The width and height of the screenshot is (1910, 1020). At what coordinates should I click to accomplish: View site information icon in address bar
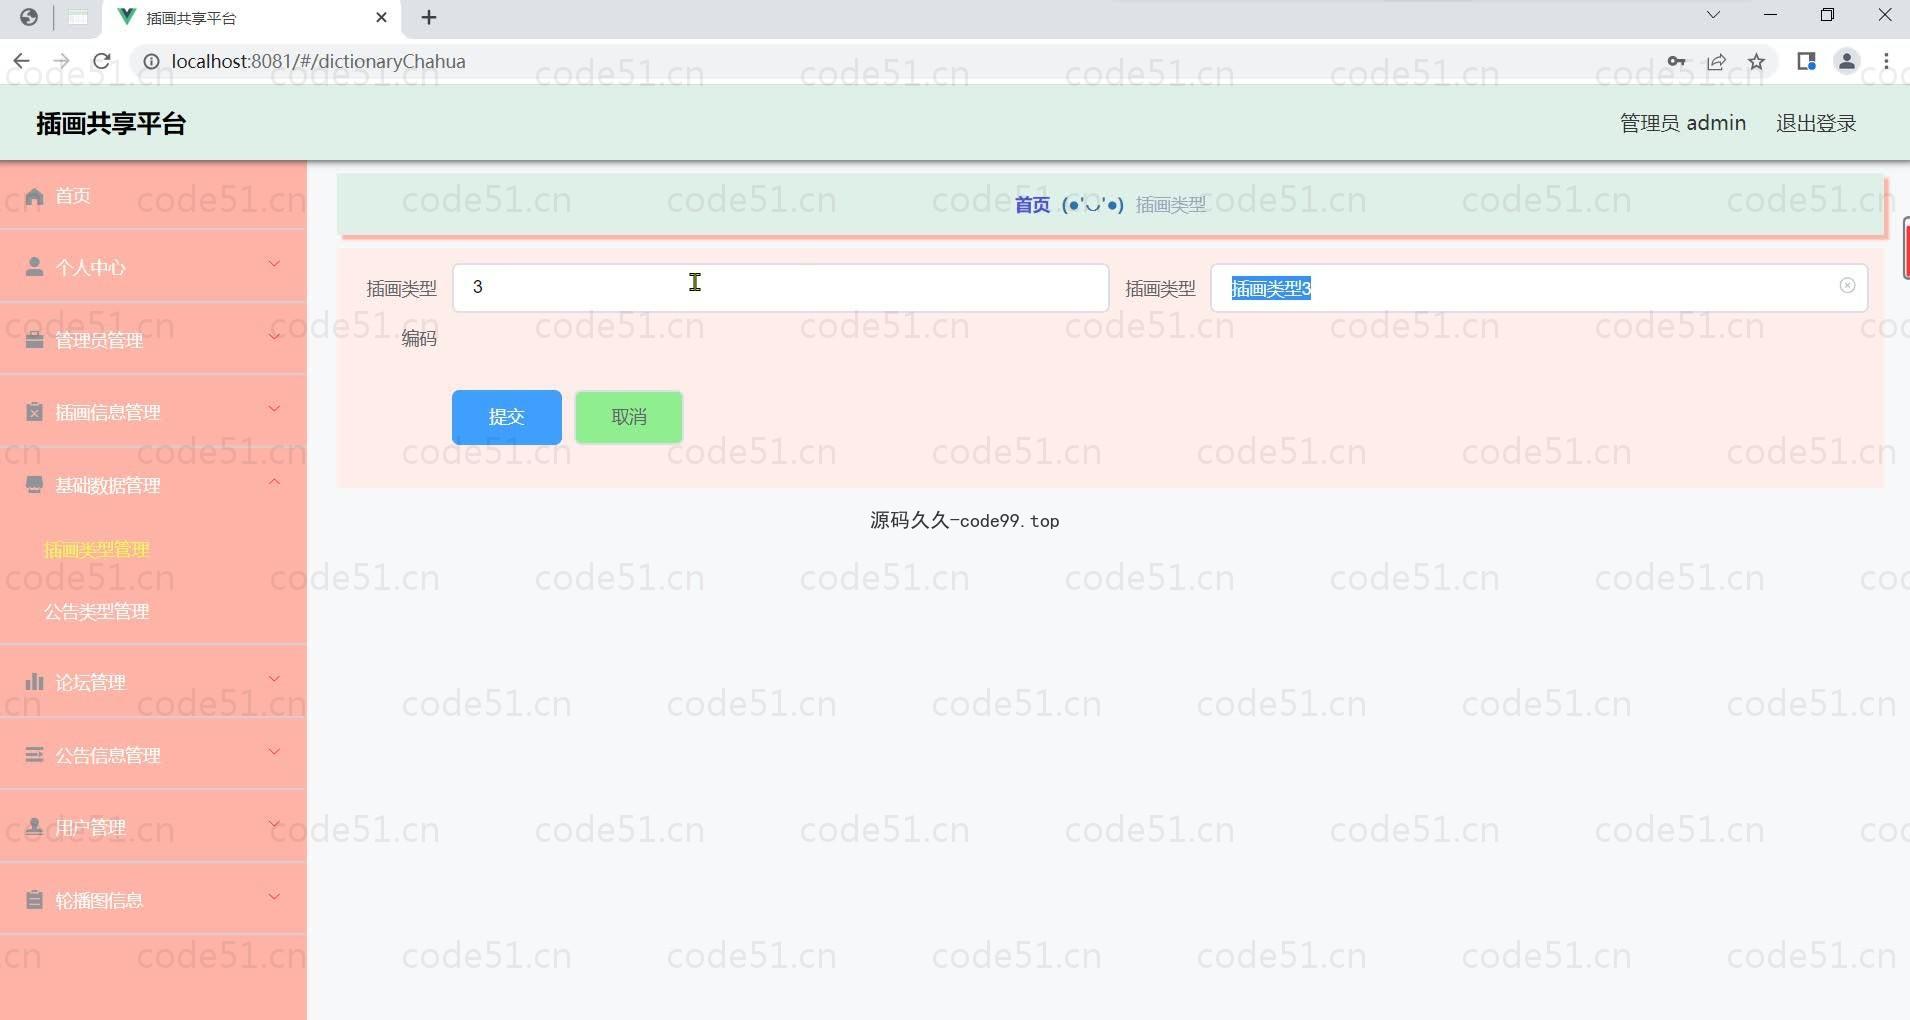tap(151, 61)
